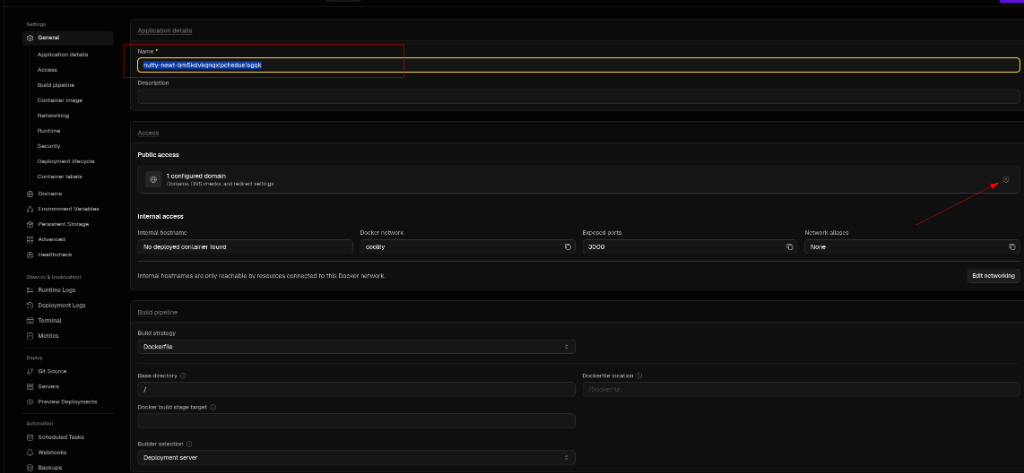The width and height of the screenshot is (1024, 473).
Task: Click the Preview Deployments eye icon
Action: click(x=30, y=402)
